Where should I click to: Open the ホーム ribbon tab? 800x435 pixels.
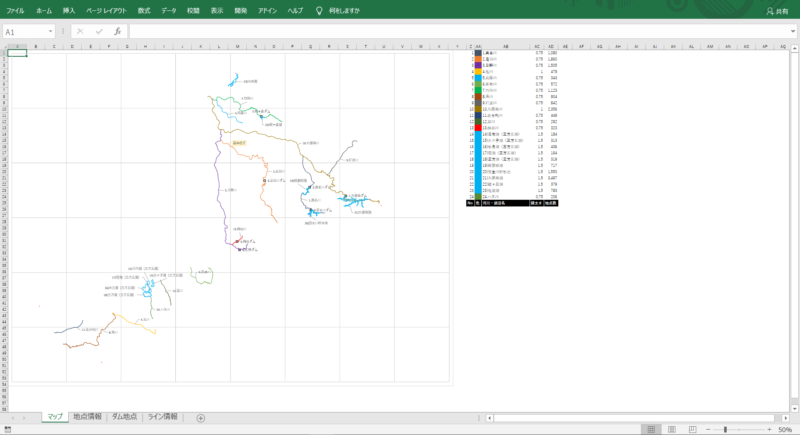click(x=44, y=10)
